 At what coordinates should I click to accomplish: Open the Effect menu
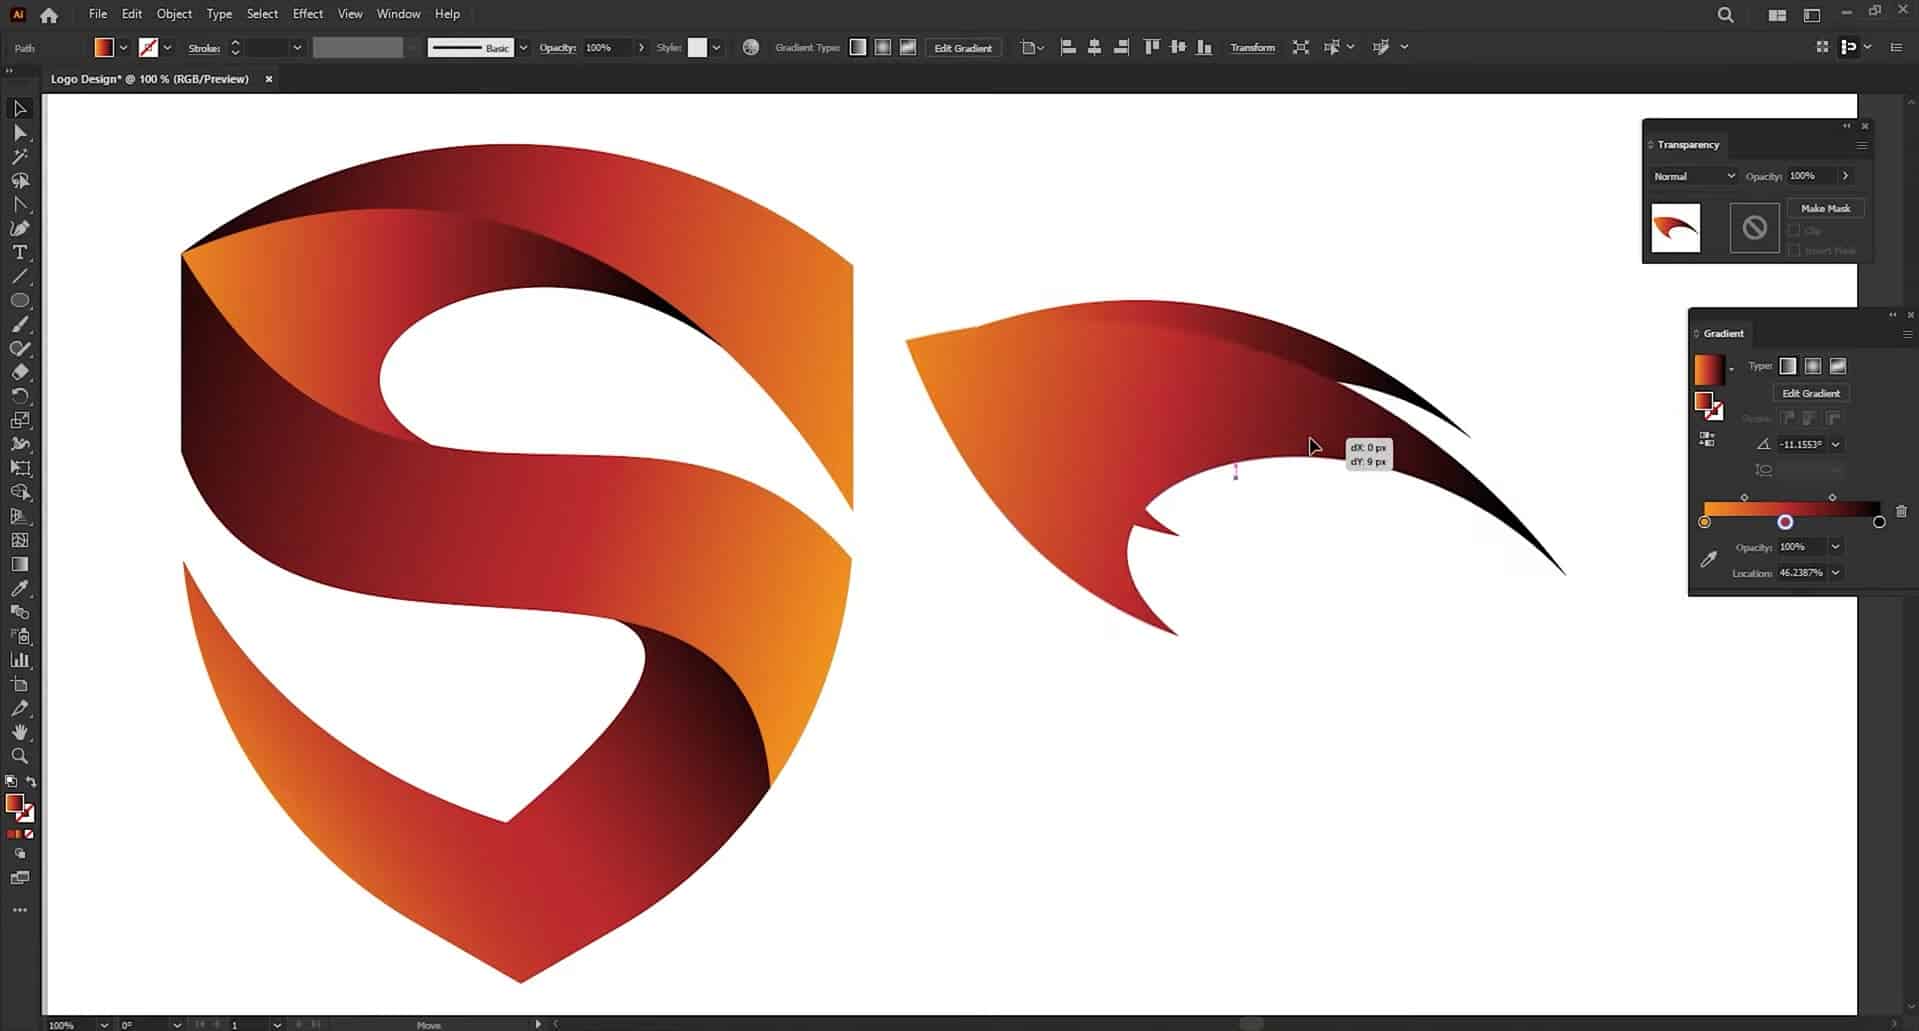[x=307, y=14]
